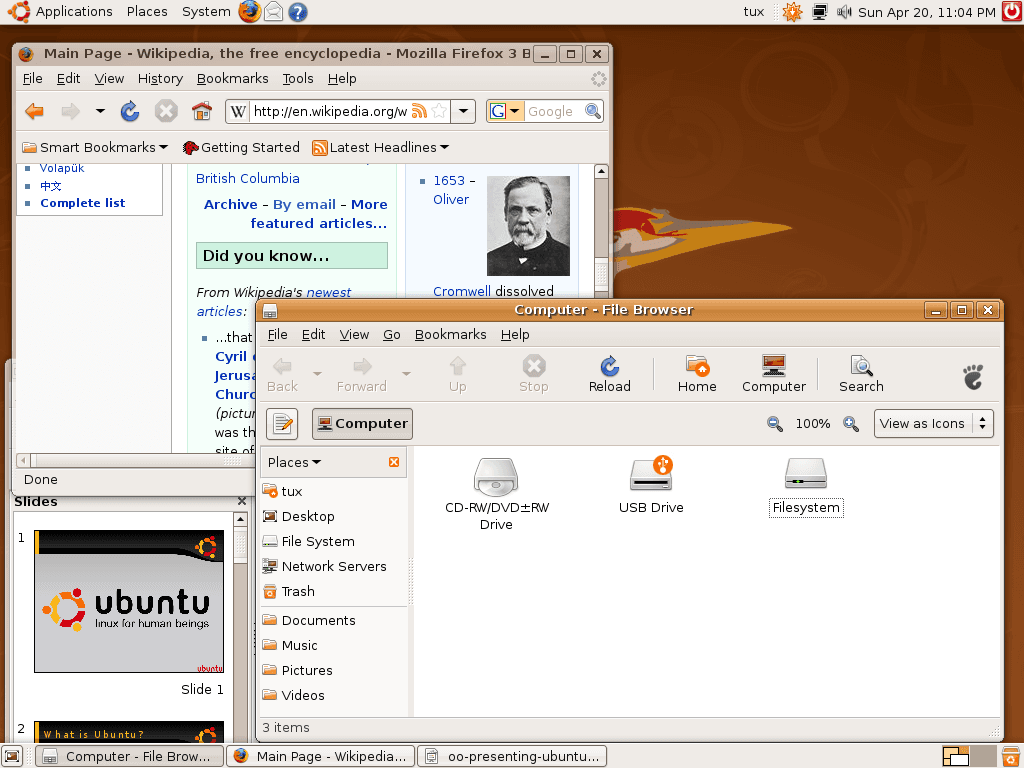Decrease zoom with the minus magnifier
The image size is (1024, 768).
(x=774, y=423)
